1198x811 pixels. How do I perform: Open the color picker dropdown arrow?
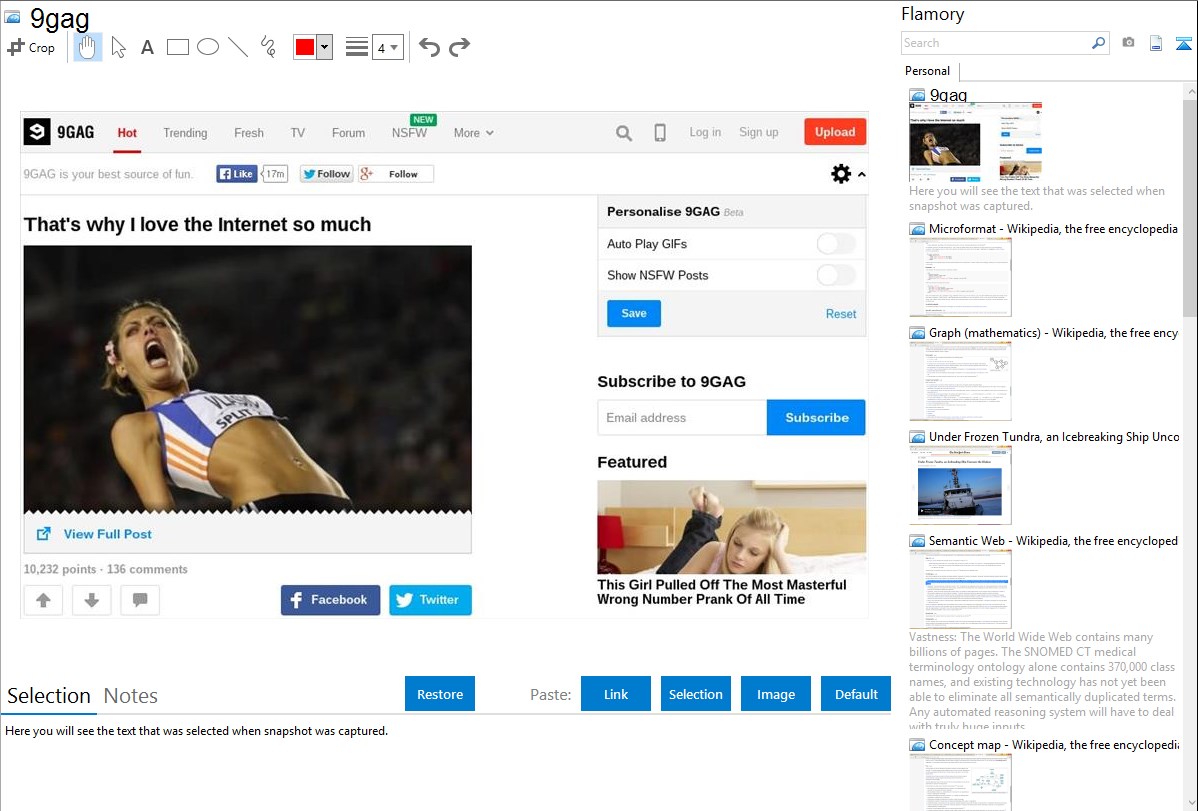point(325,47)
